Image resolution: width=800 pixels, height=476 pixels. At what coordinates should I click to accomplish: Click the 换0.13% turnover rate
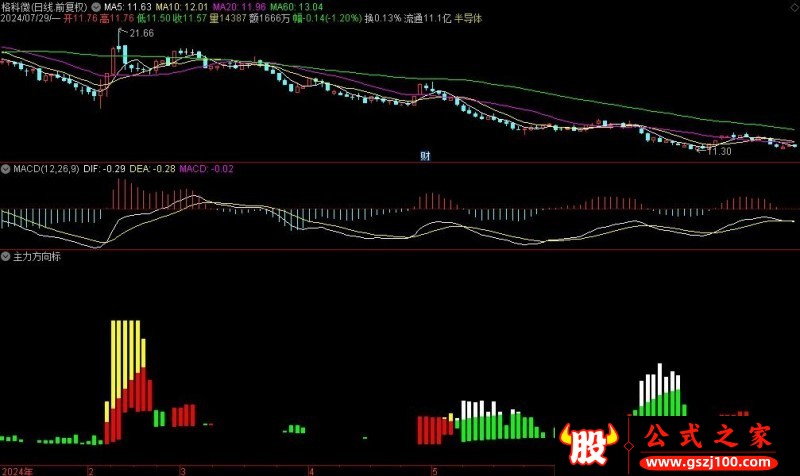(x=383, y=18)
